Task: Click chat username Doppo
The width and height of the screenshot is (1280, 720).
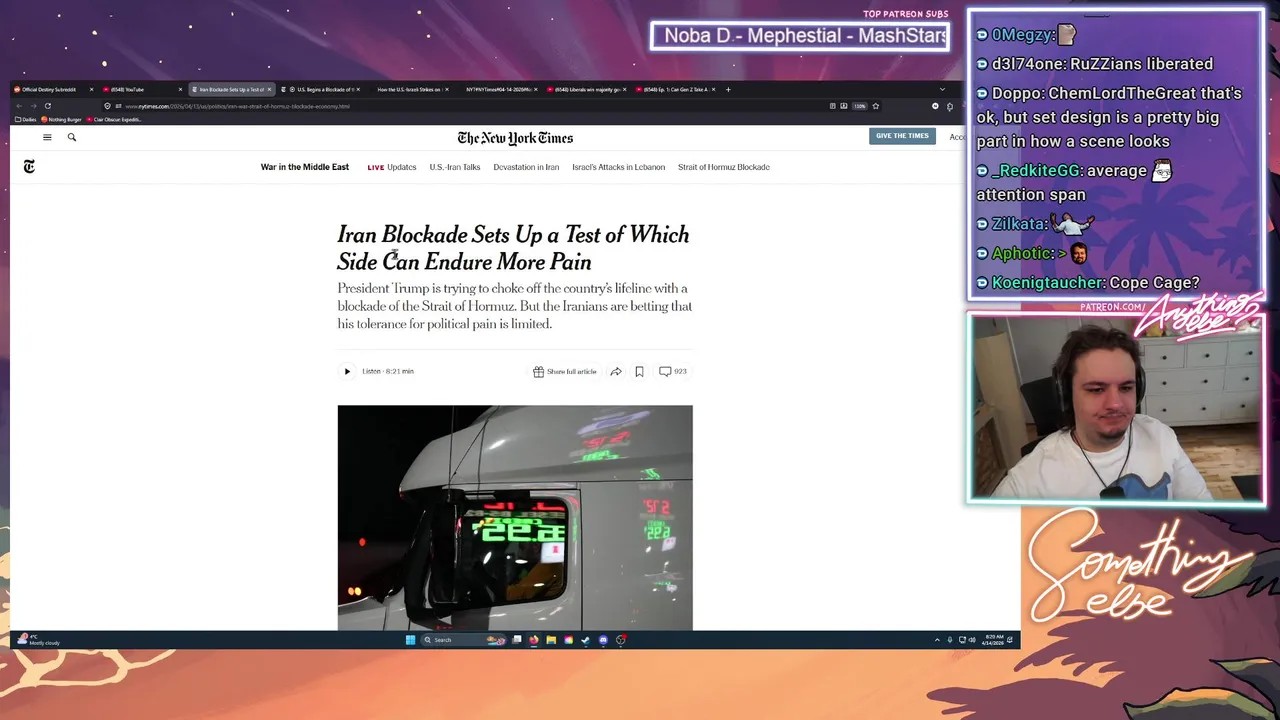Action: coord(1016,93)
